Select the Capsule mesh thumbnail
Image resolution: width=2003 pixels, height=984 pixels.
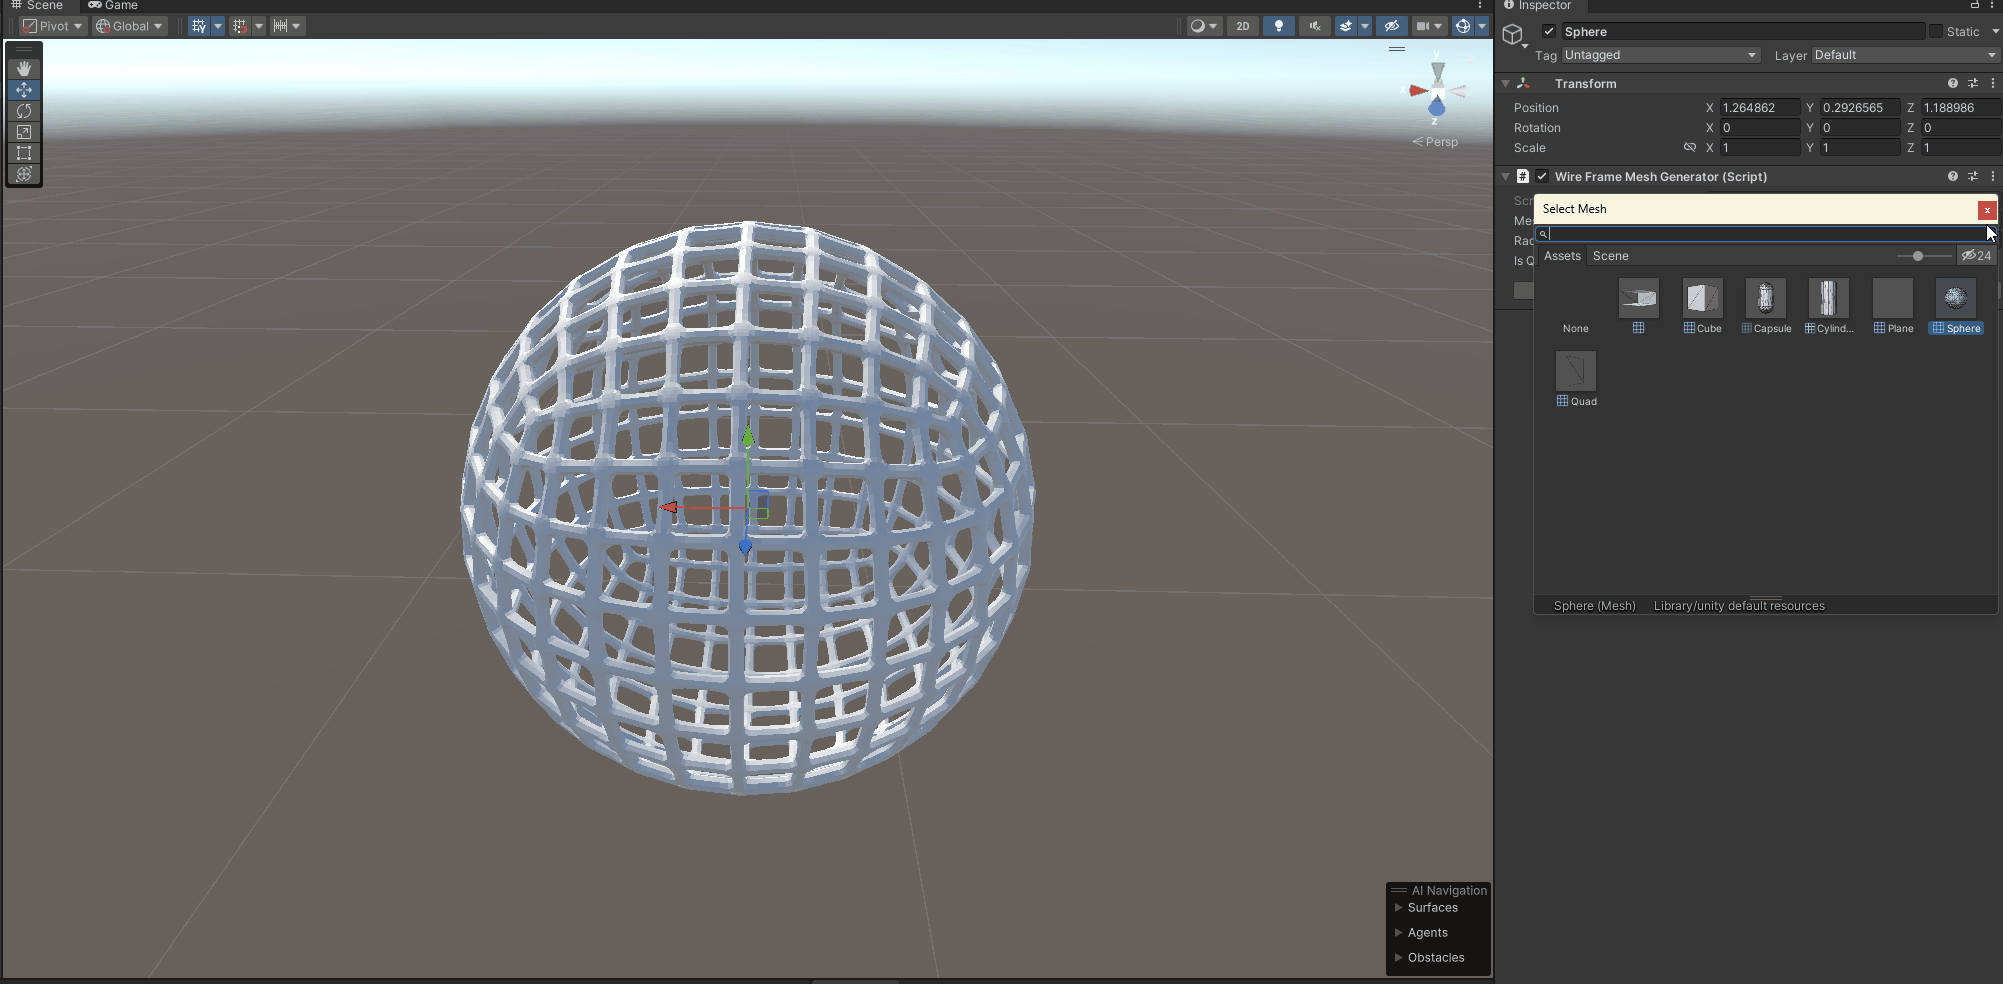point(1765,299)
